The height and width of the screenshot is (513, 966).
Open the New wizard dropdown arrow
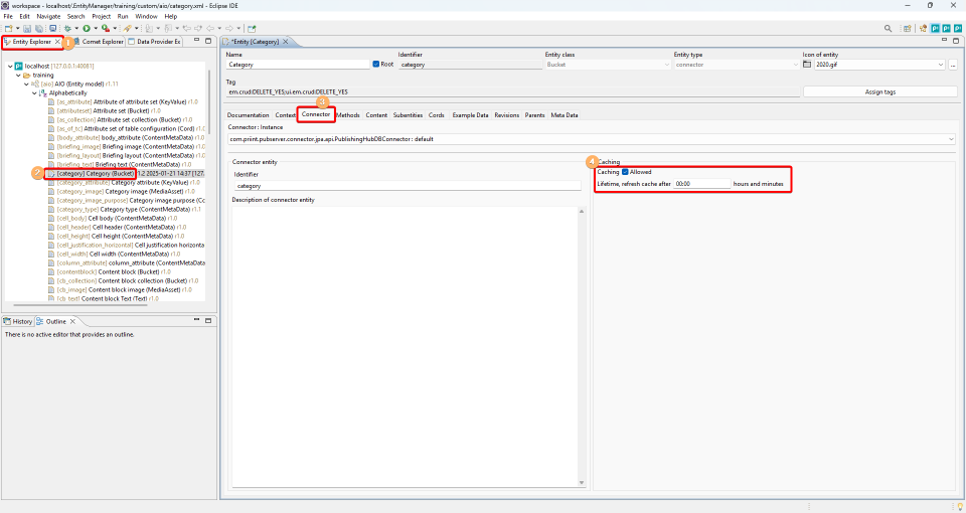click(x=18, y=28)
